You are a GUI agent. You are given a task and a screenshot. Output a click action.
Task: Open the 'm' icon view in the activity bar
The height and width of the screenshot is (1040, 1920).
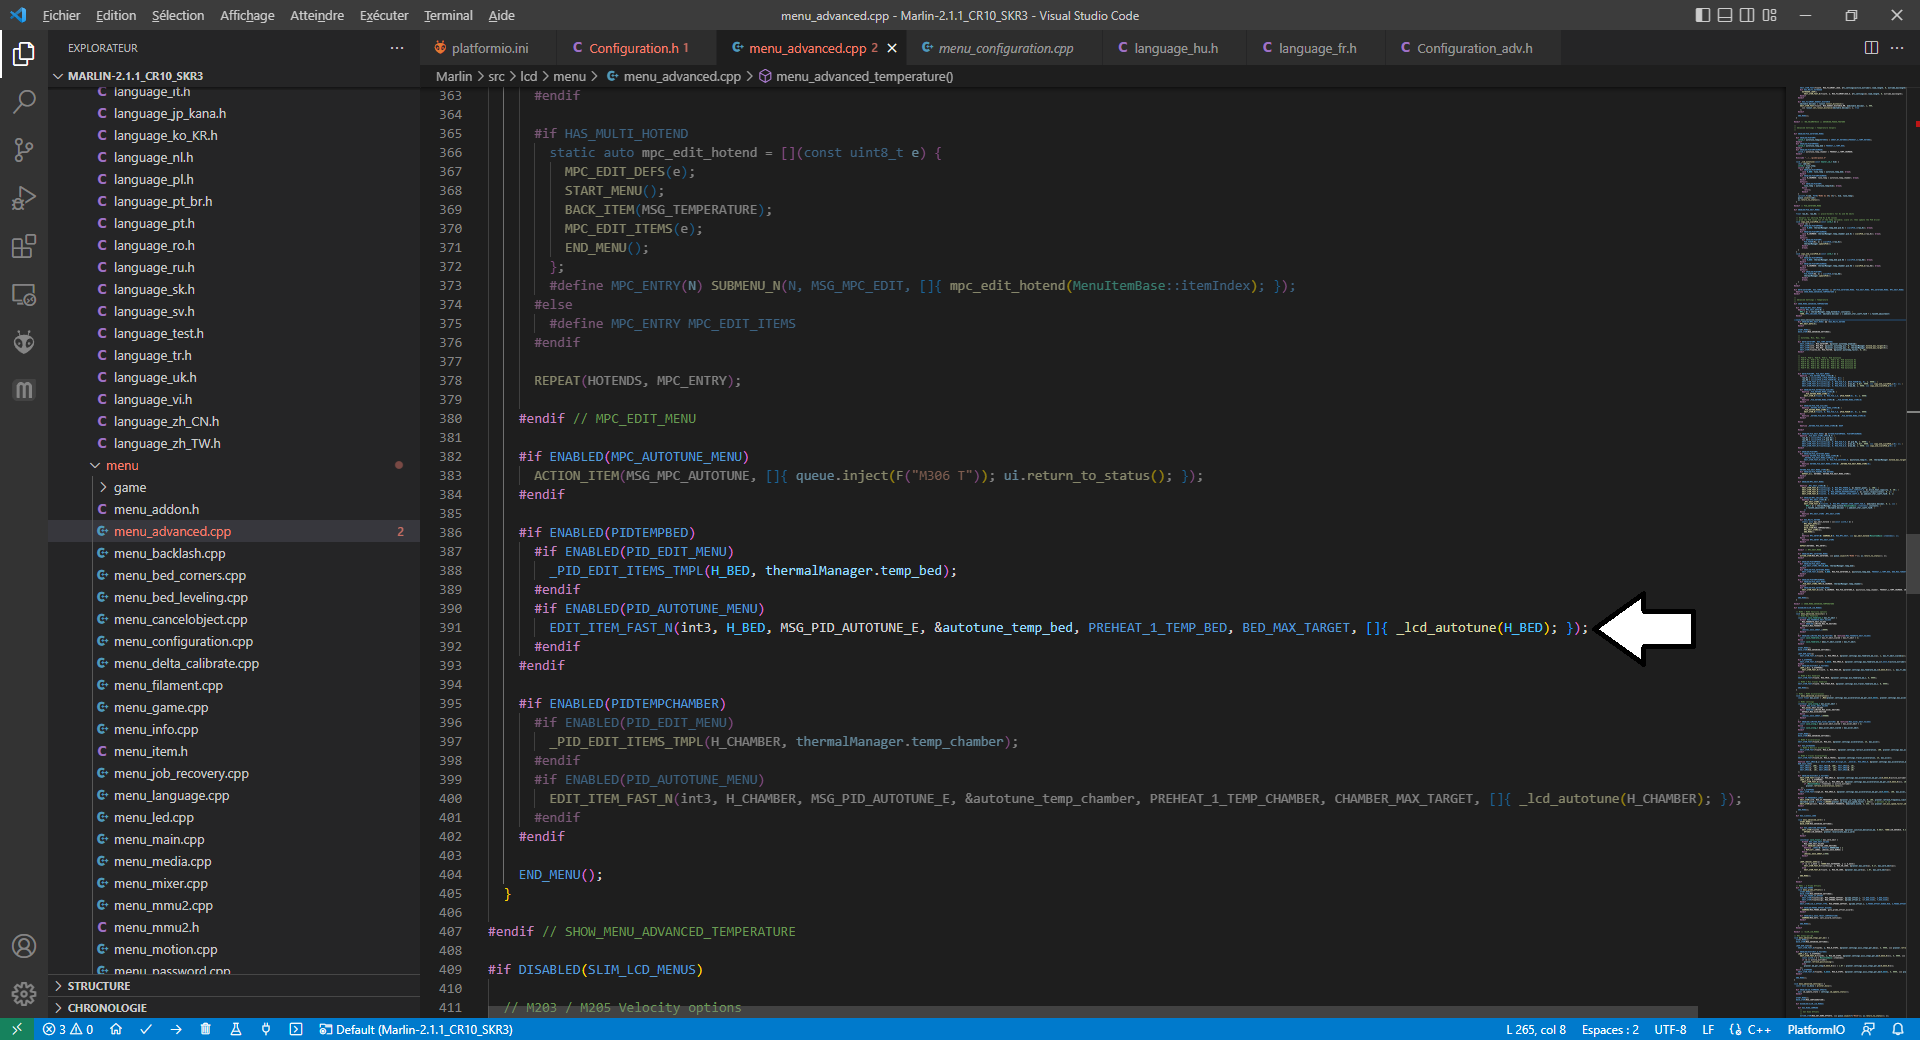(24, 390)
